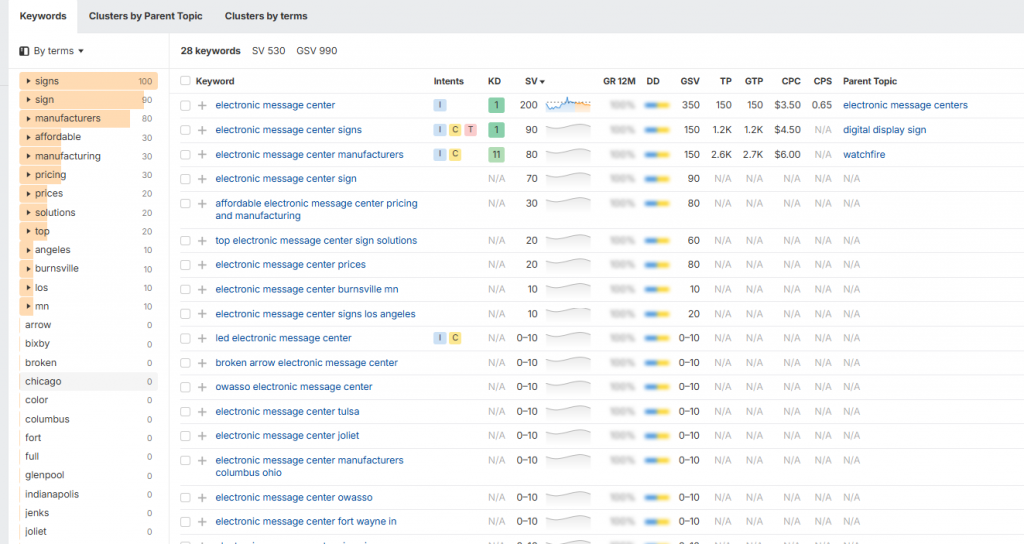Click the C intent badge for electronic message center manufacturers

455,155
